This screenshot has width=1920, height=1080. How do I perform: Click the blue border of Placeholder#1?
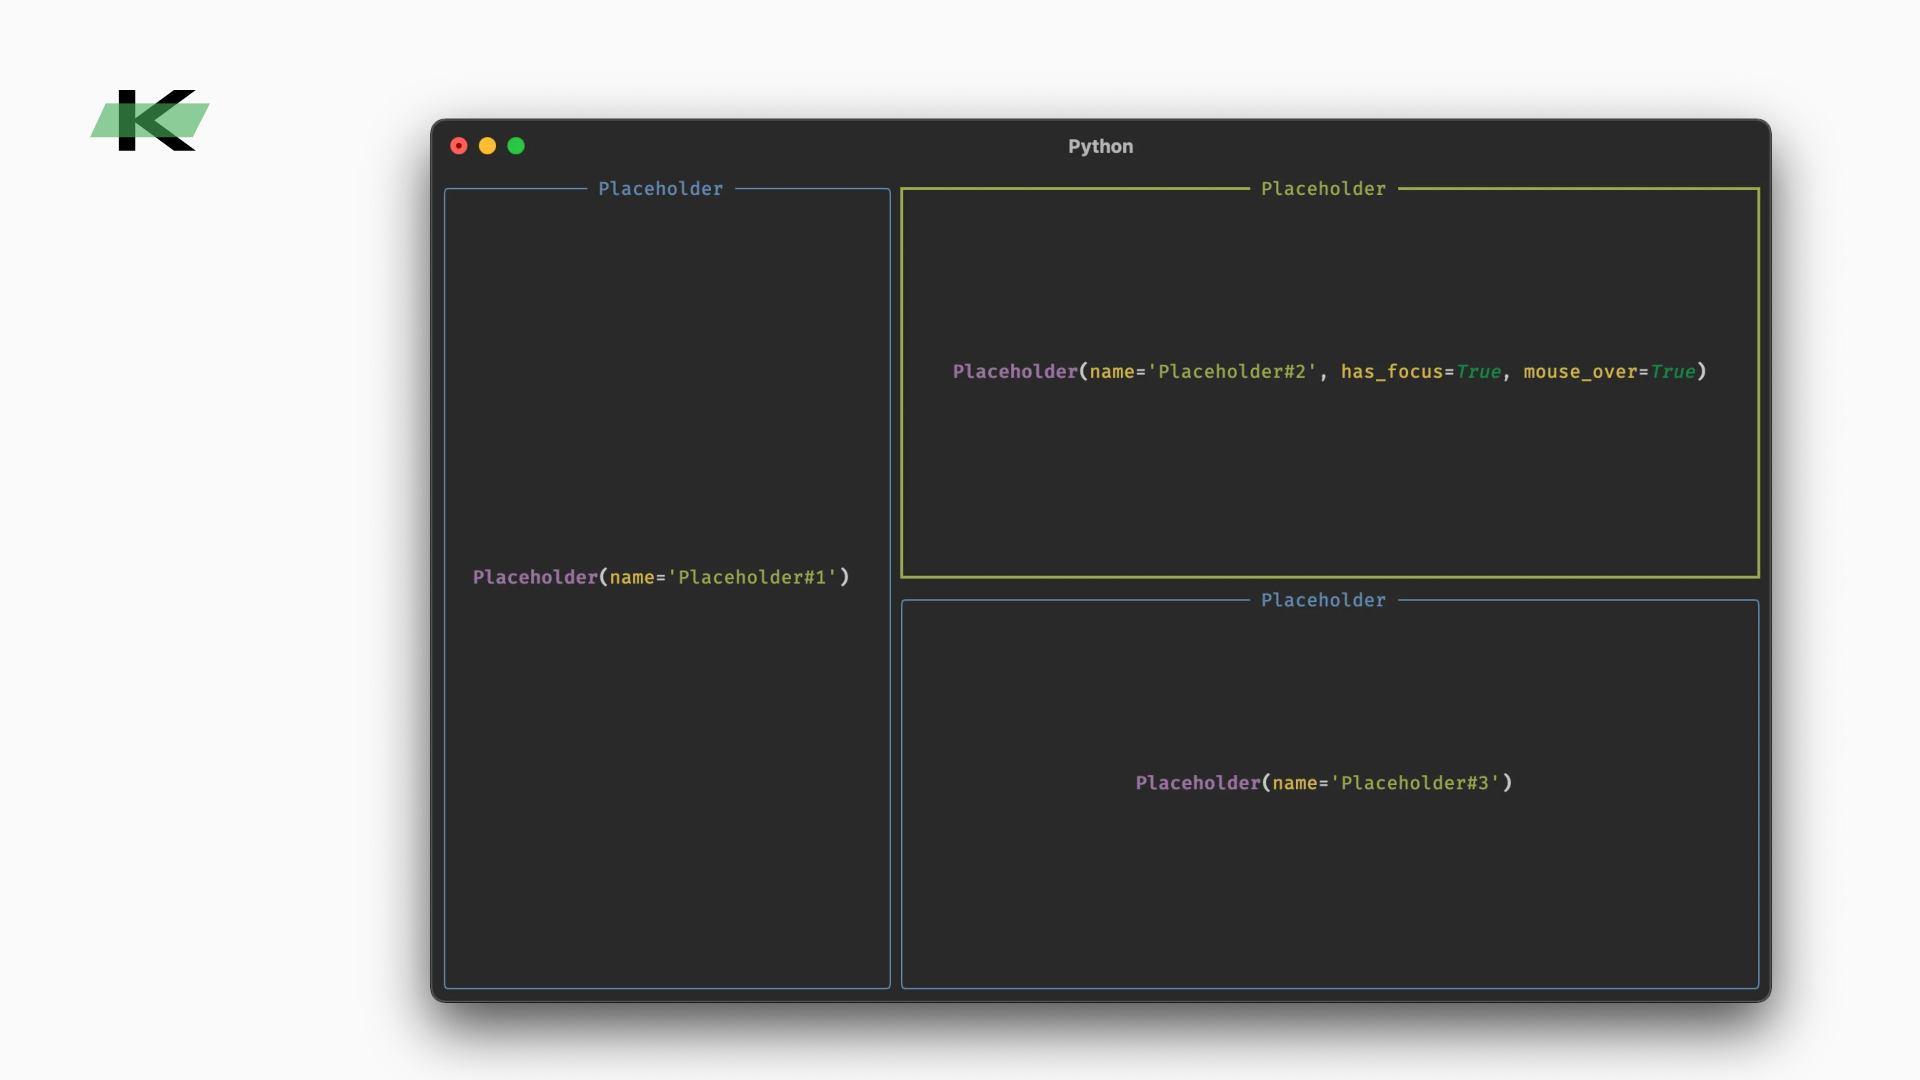(x=446, y=600)
